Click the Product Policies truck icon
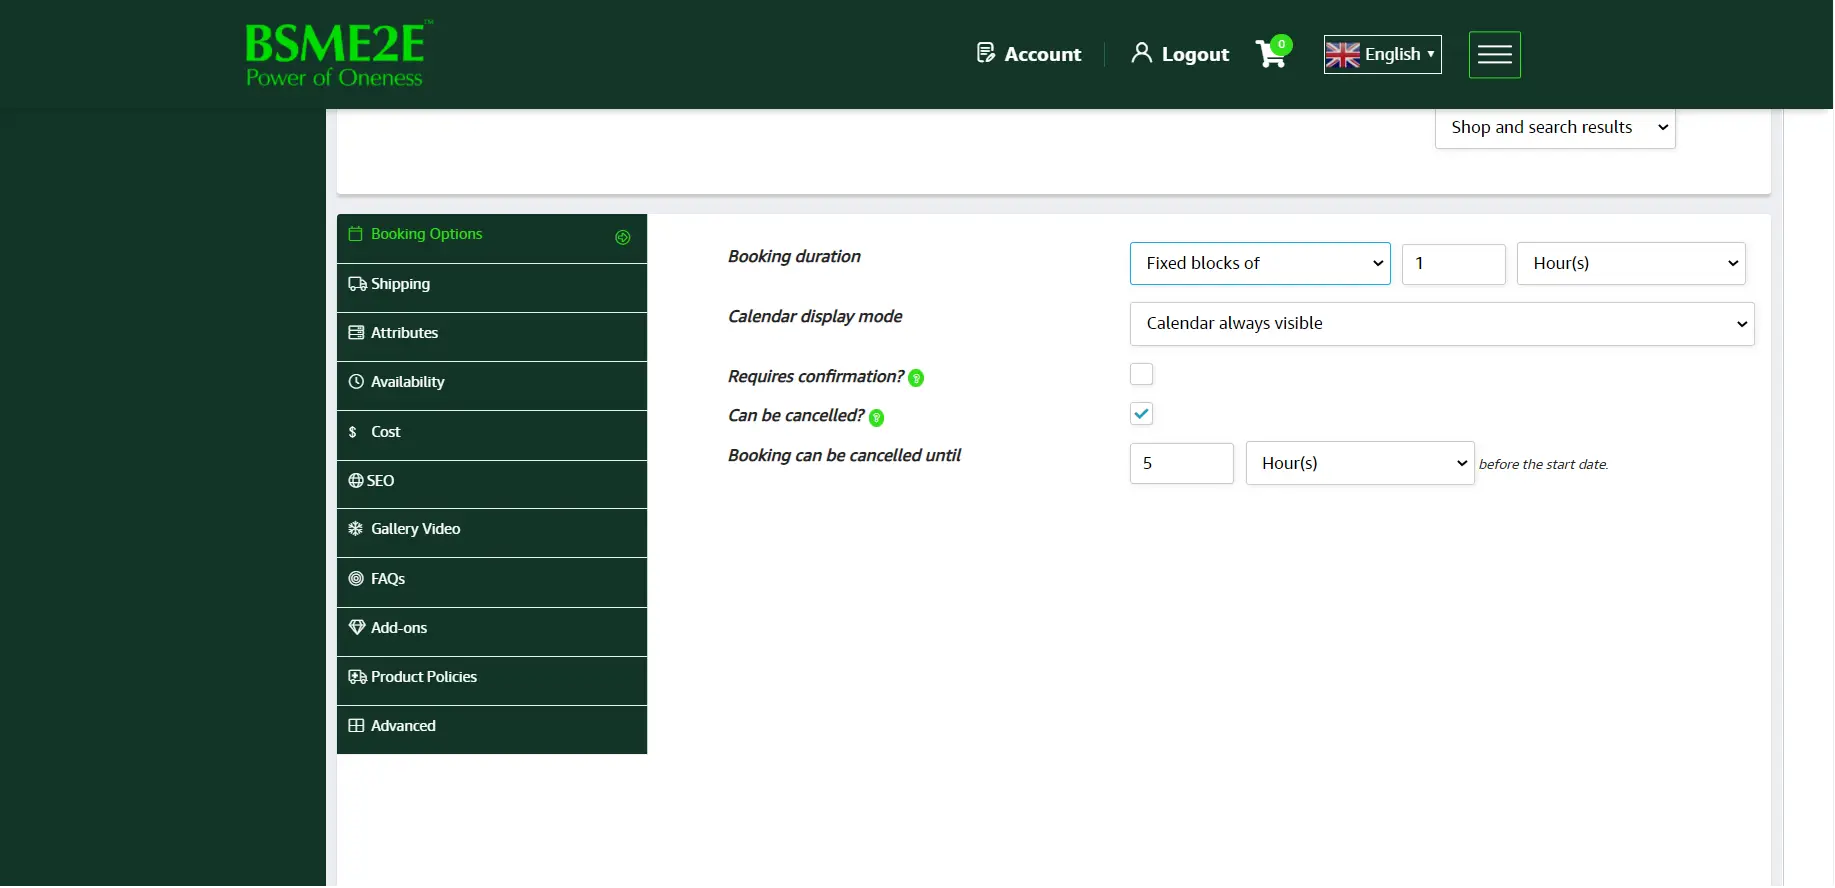 [x=357, y=677]
